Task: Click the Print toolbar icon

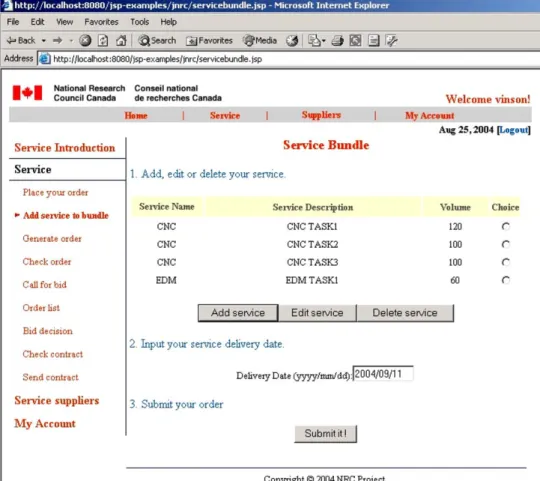Action: (x=337, y=41)
